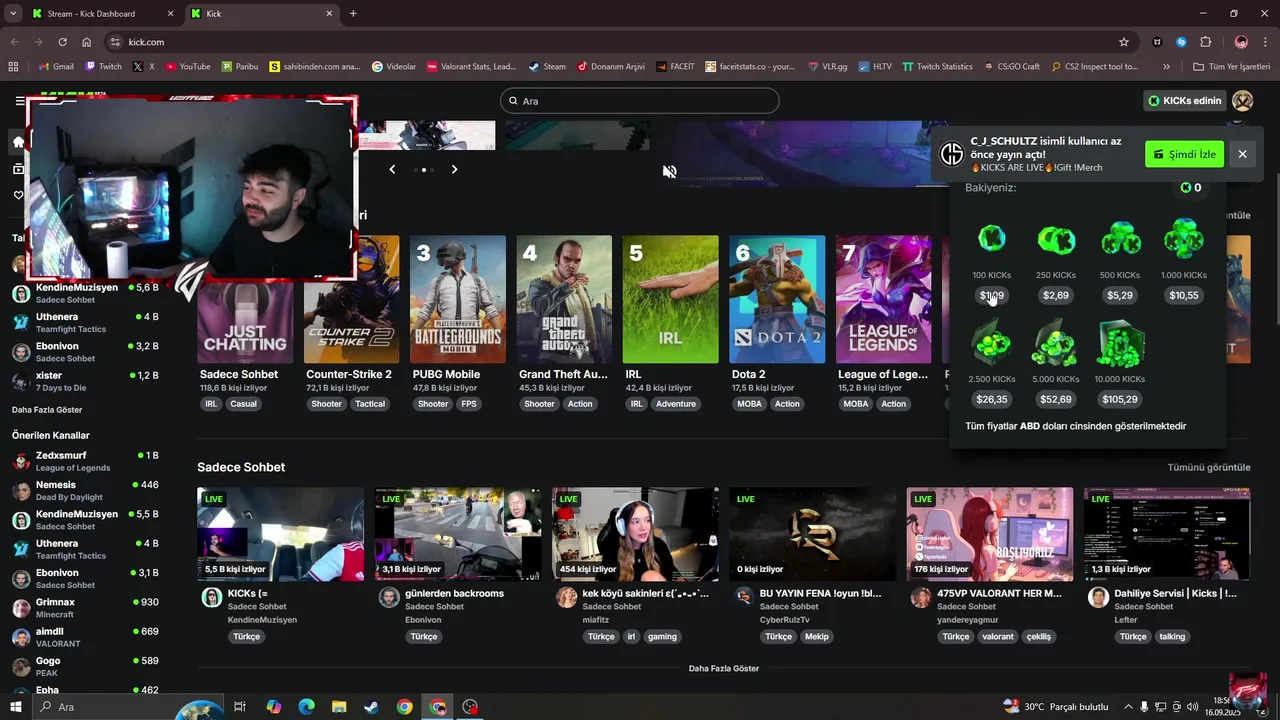
Task: Open the Grand Theft Auto category cover
Action: pos(564,299)
